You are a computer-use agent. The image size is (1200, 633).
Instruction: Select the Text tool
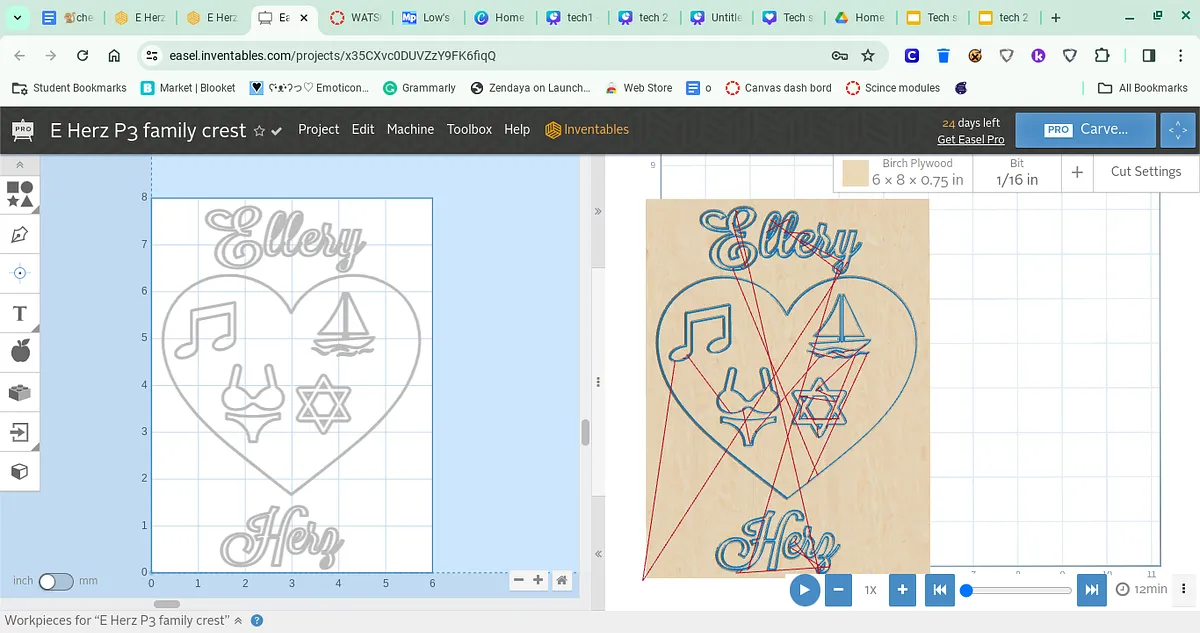[19, 314]
